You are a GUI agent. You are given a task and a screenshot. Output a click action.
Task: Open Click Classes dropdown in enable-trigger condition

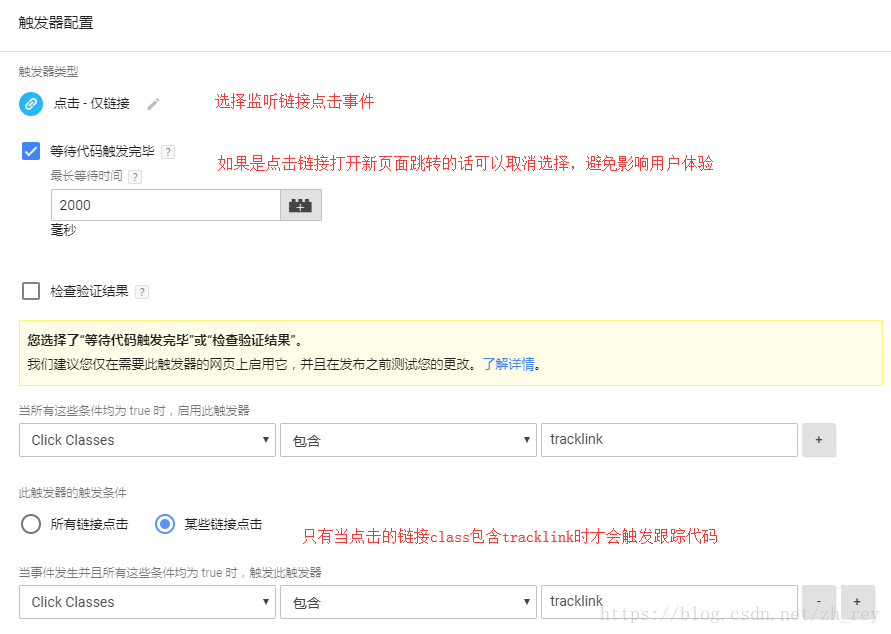click(147, 440)
